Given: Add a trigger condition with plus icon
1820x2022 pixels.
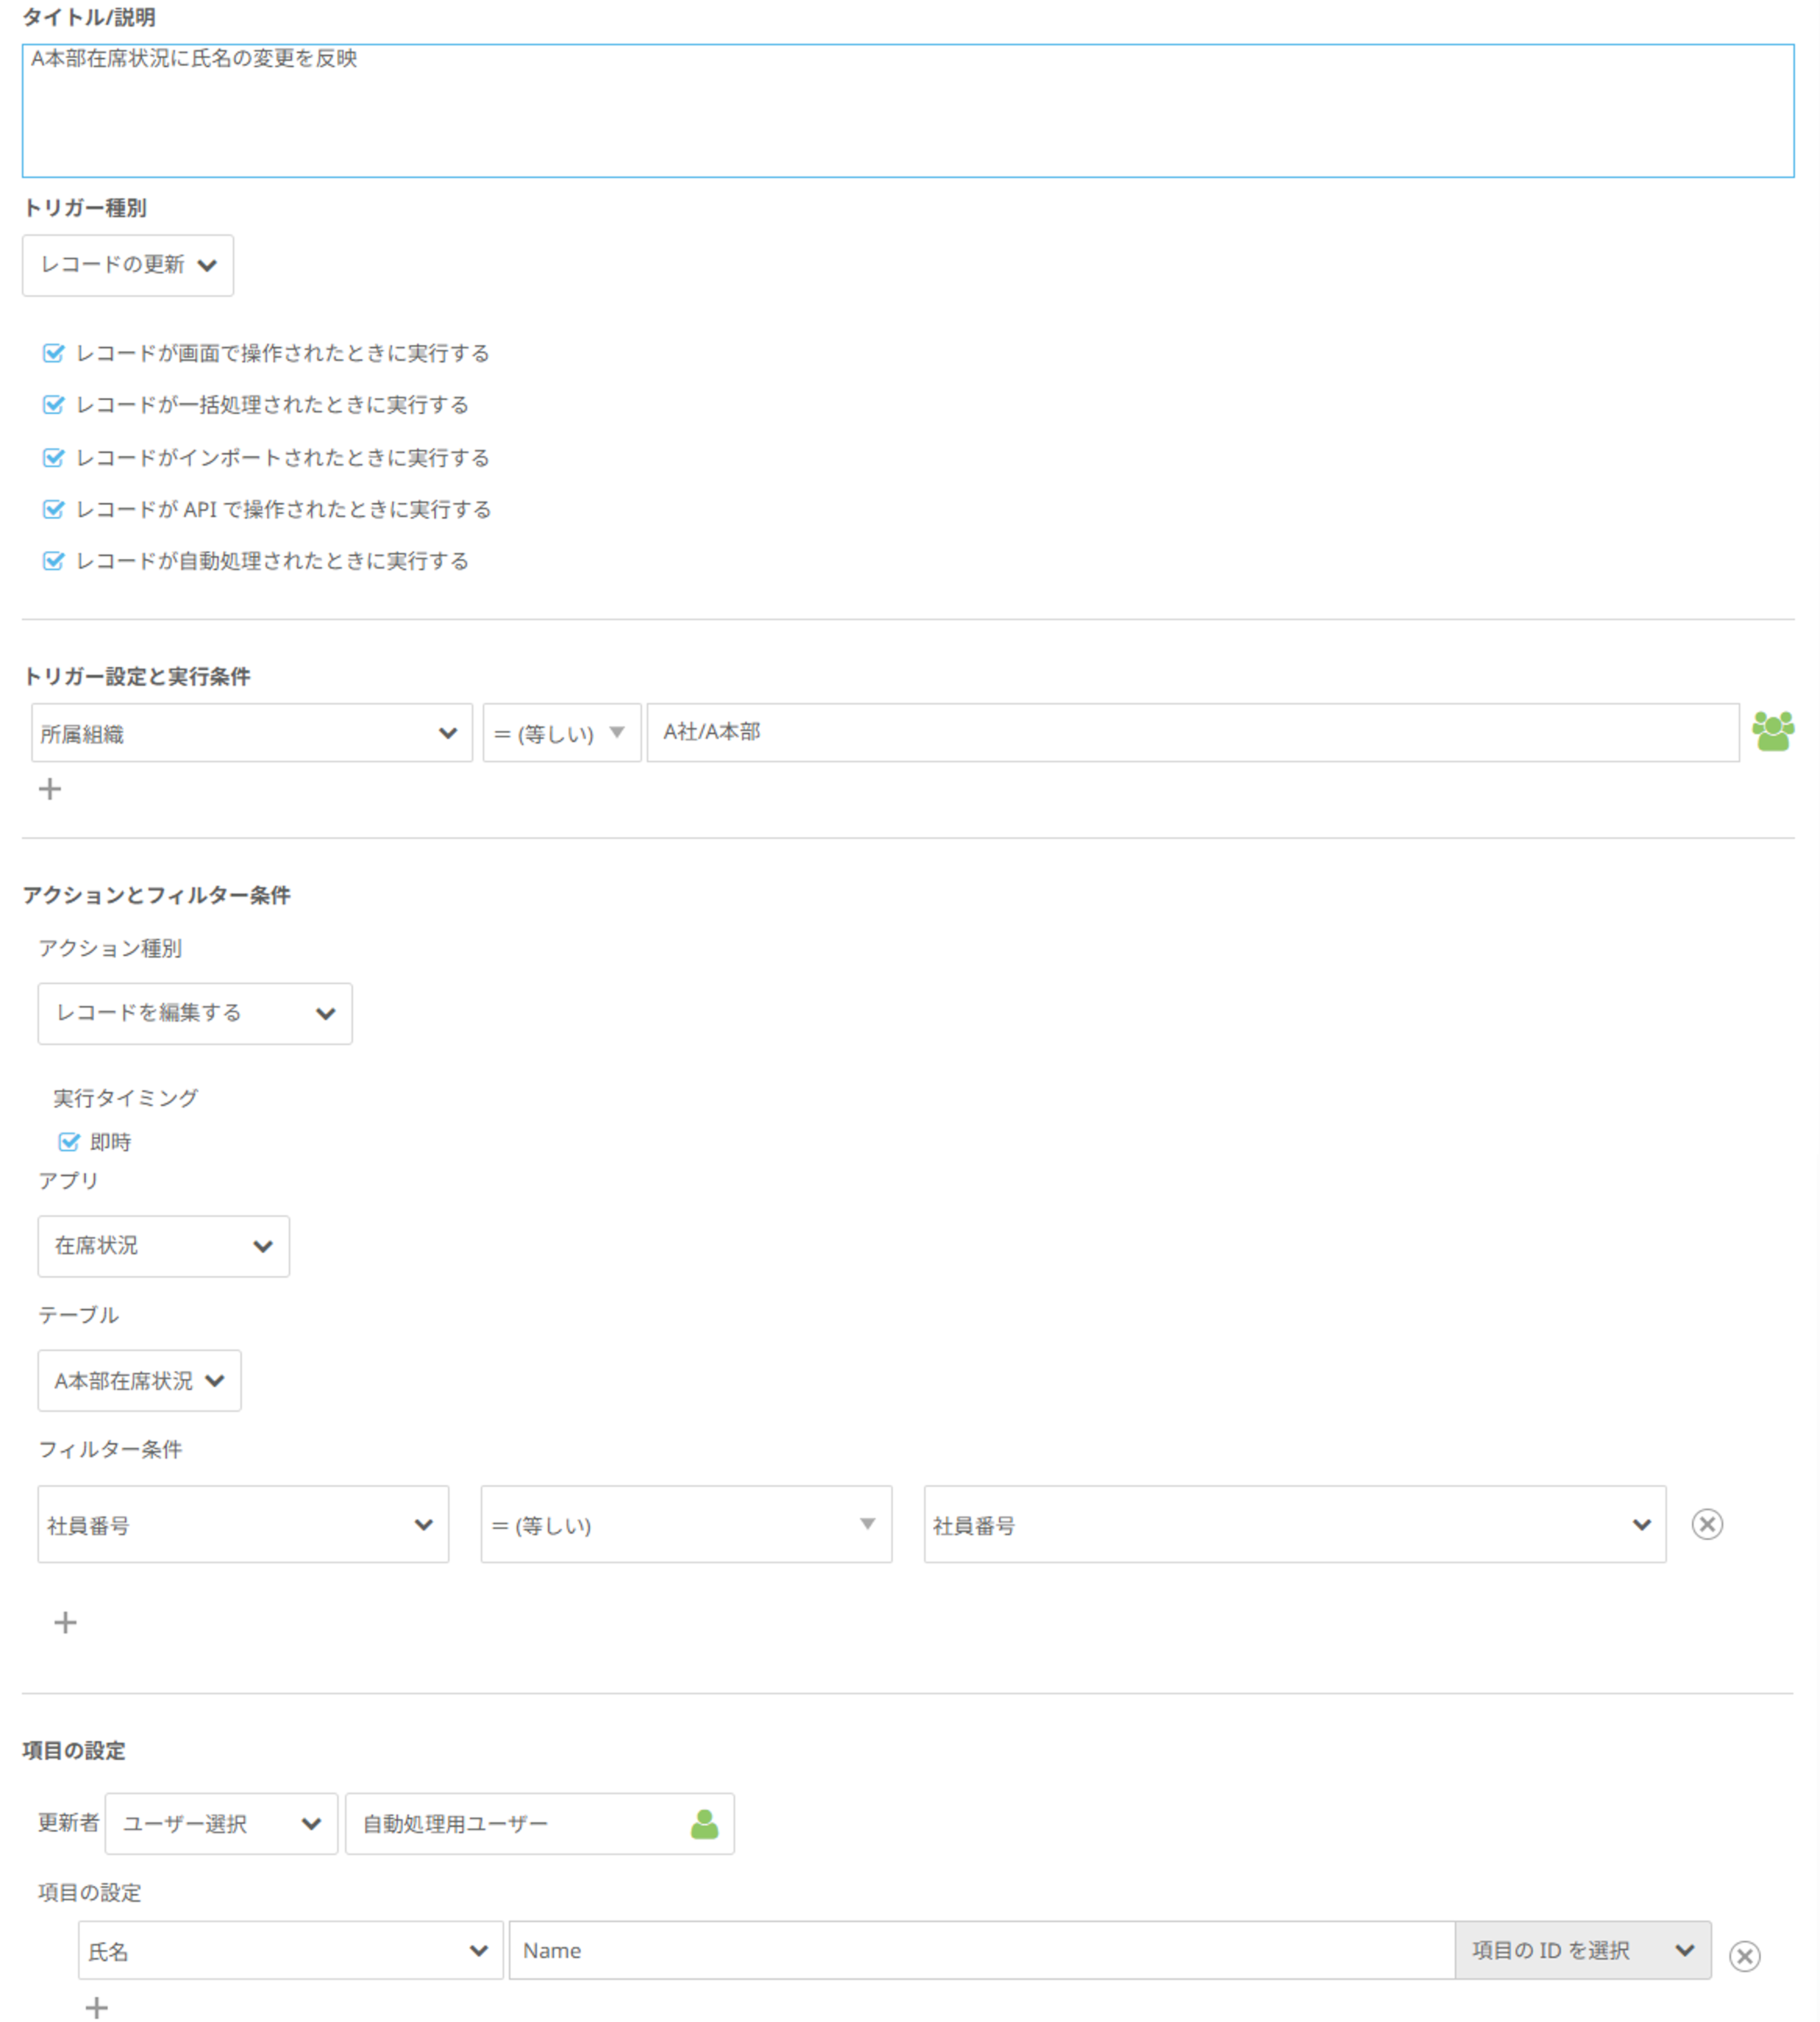Looking at the screenshot, I should click(x=50, y=789).
